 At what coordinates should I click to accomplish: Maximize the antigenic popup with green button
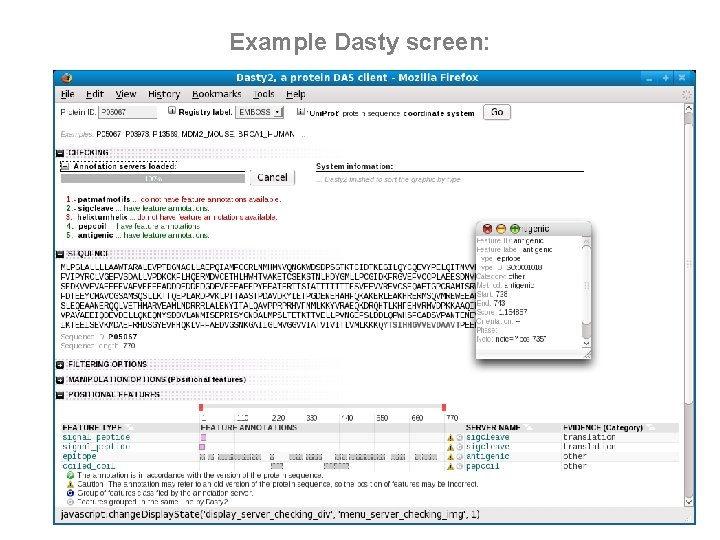click(x=515, y=229)
